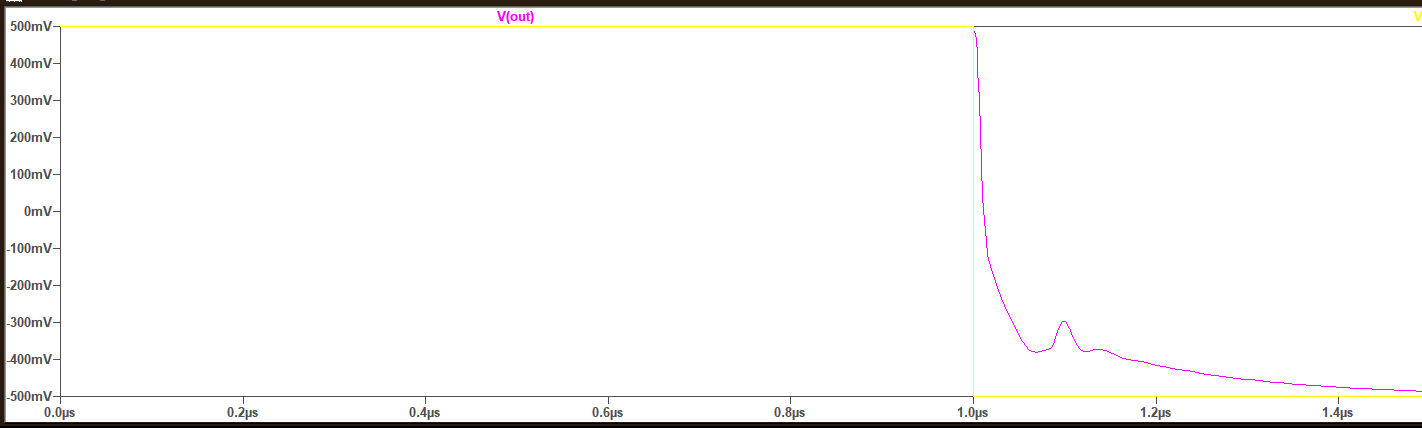Click the 0mV y-axis label
Screen dimensions: 1422x428
click(36, 212)
